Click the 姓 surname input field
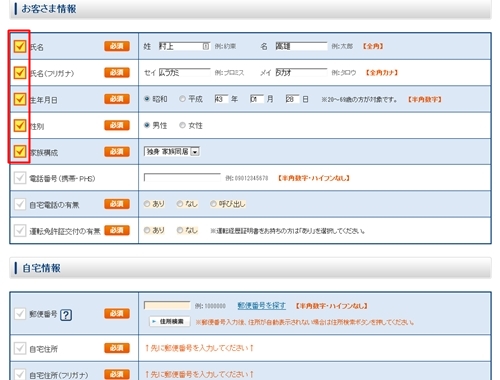Viewport: 500px width, 380px height. pos(184,46)
